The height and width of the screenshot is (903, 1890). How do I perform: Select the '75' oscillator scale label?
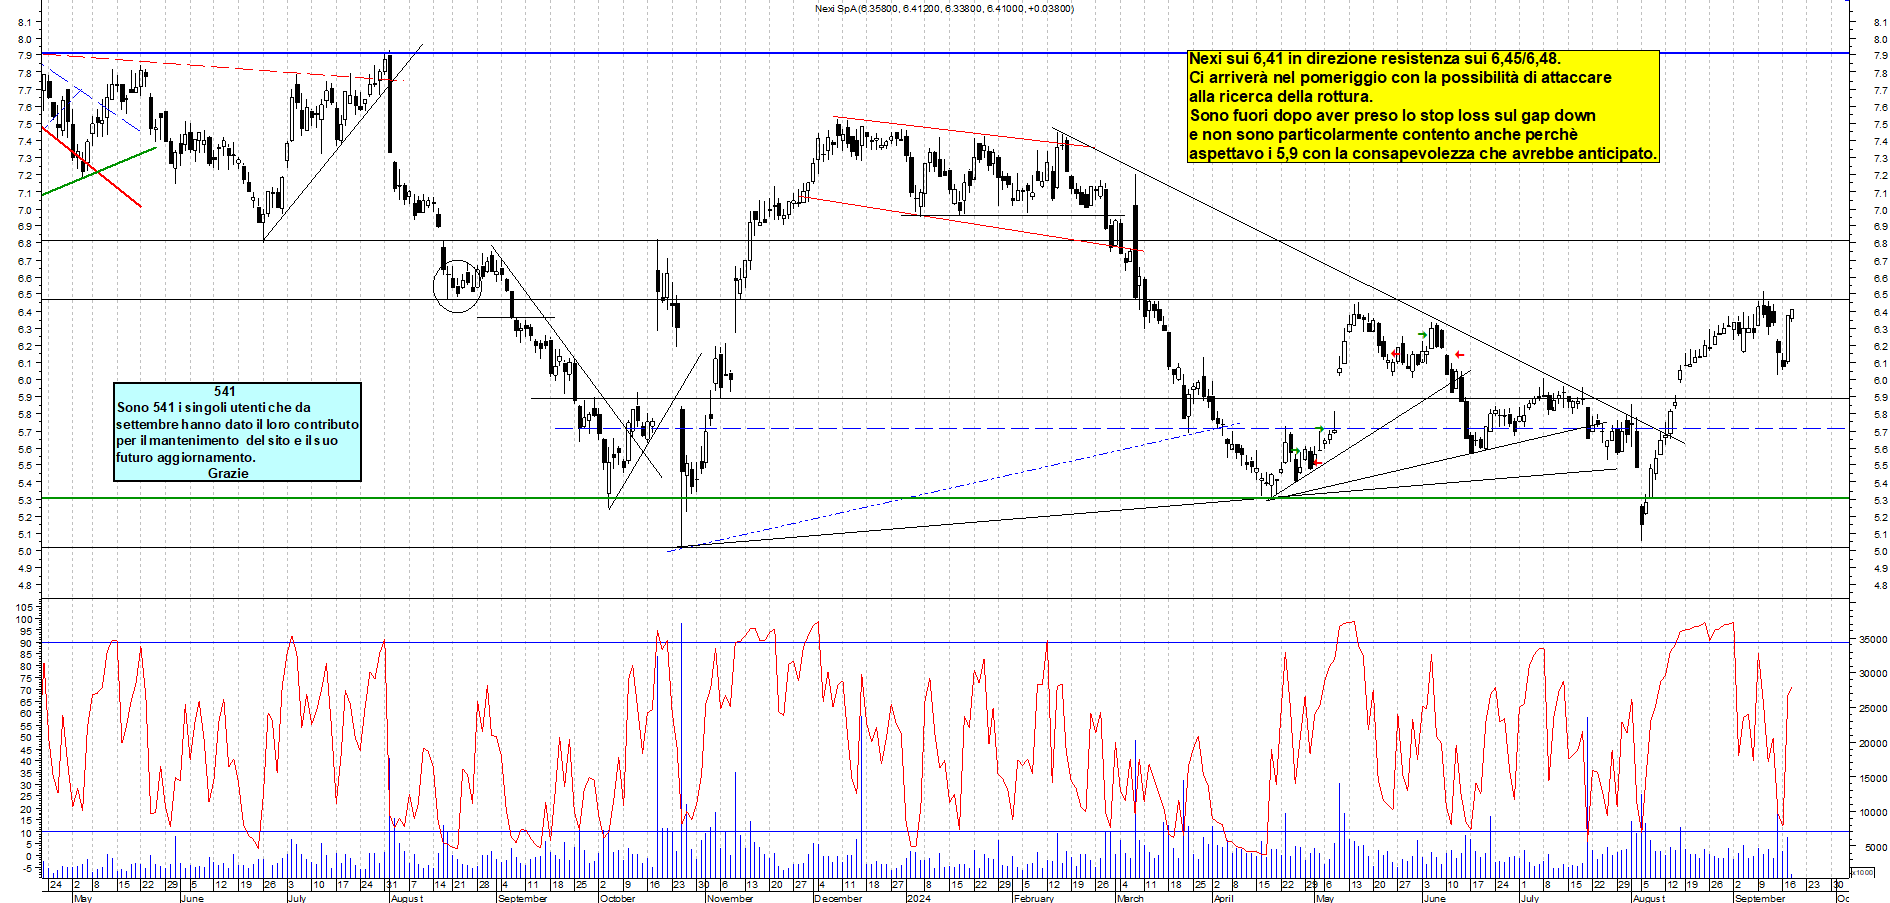pyautogui.click(x=27, y=678)
